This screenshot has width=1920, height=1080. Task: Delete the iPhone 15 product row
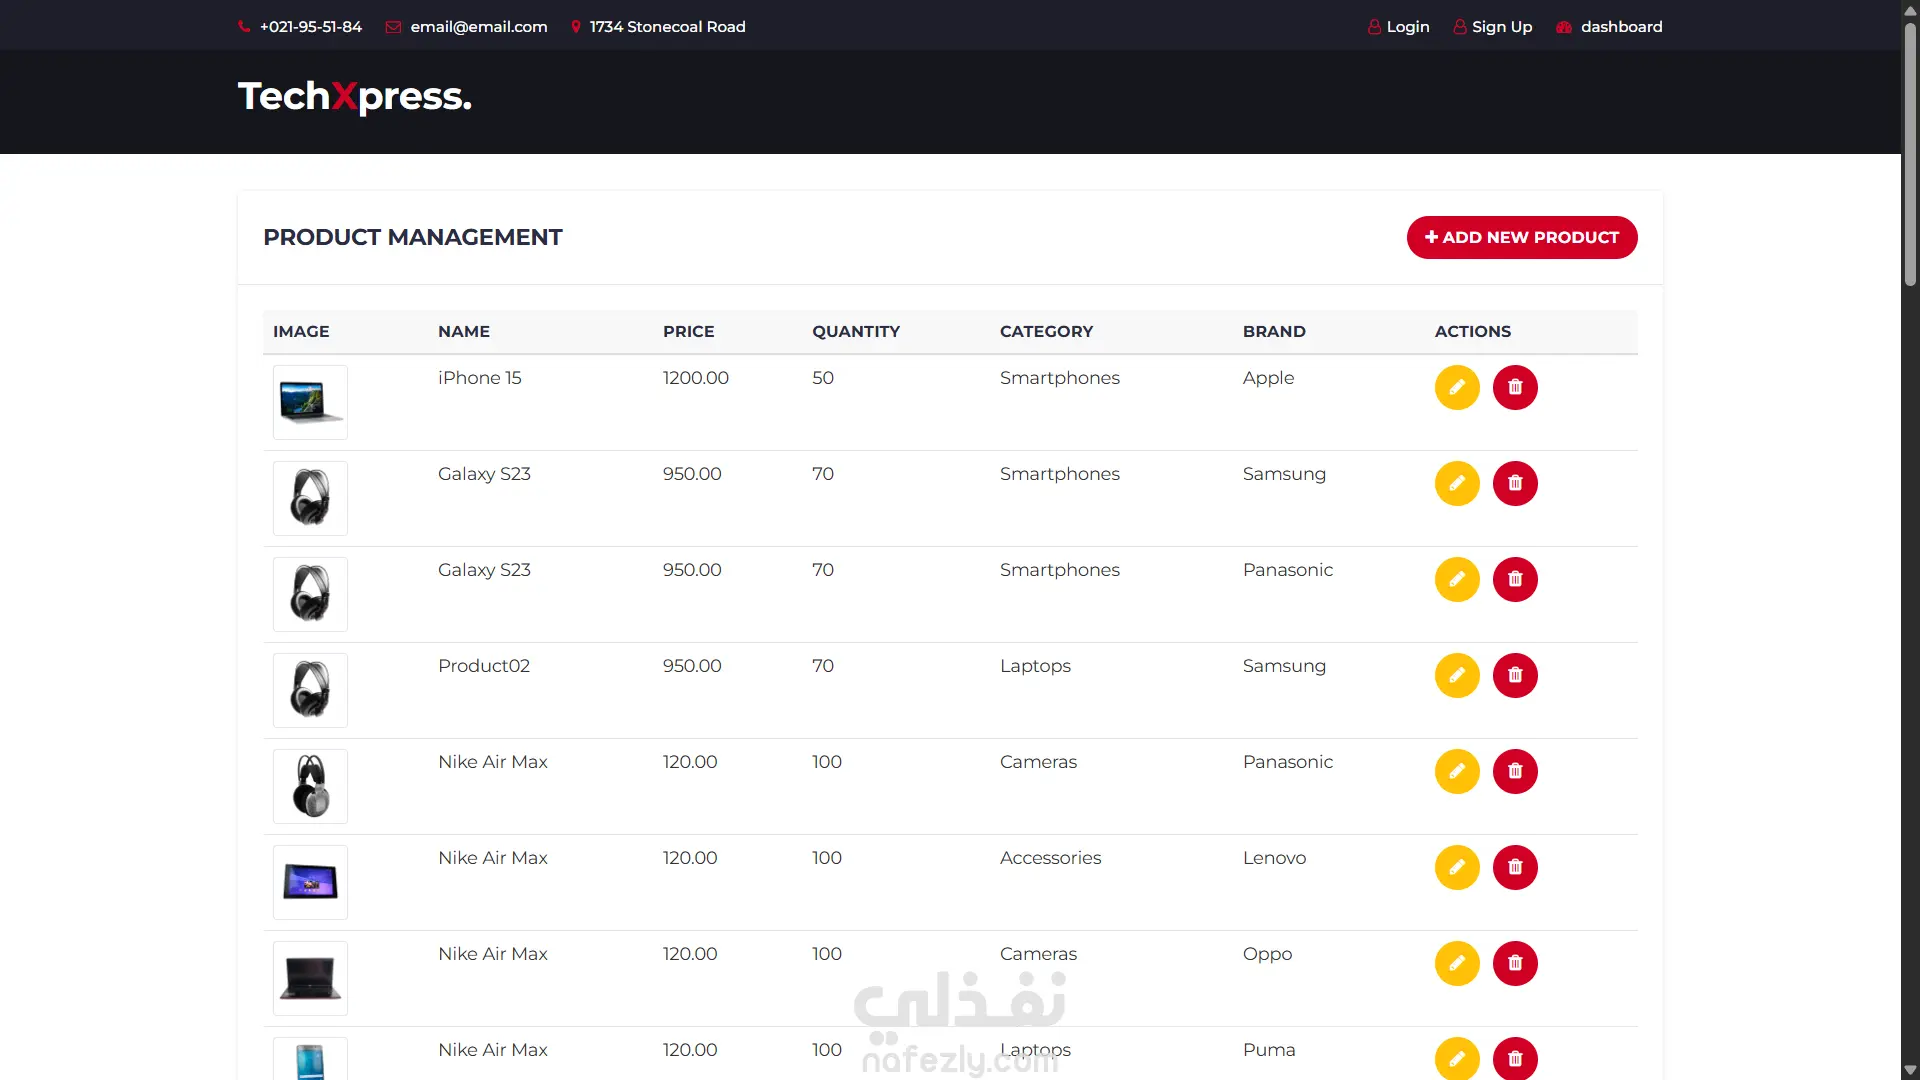(1515, 387)
